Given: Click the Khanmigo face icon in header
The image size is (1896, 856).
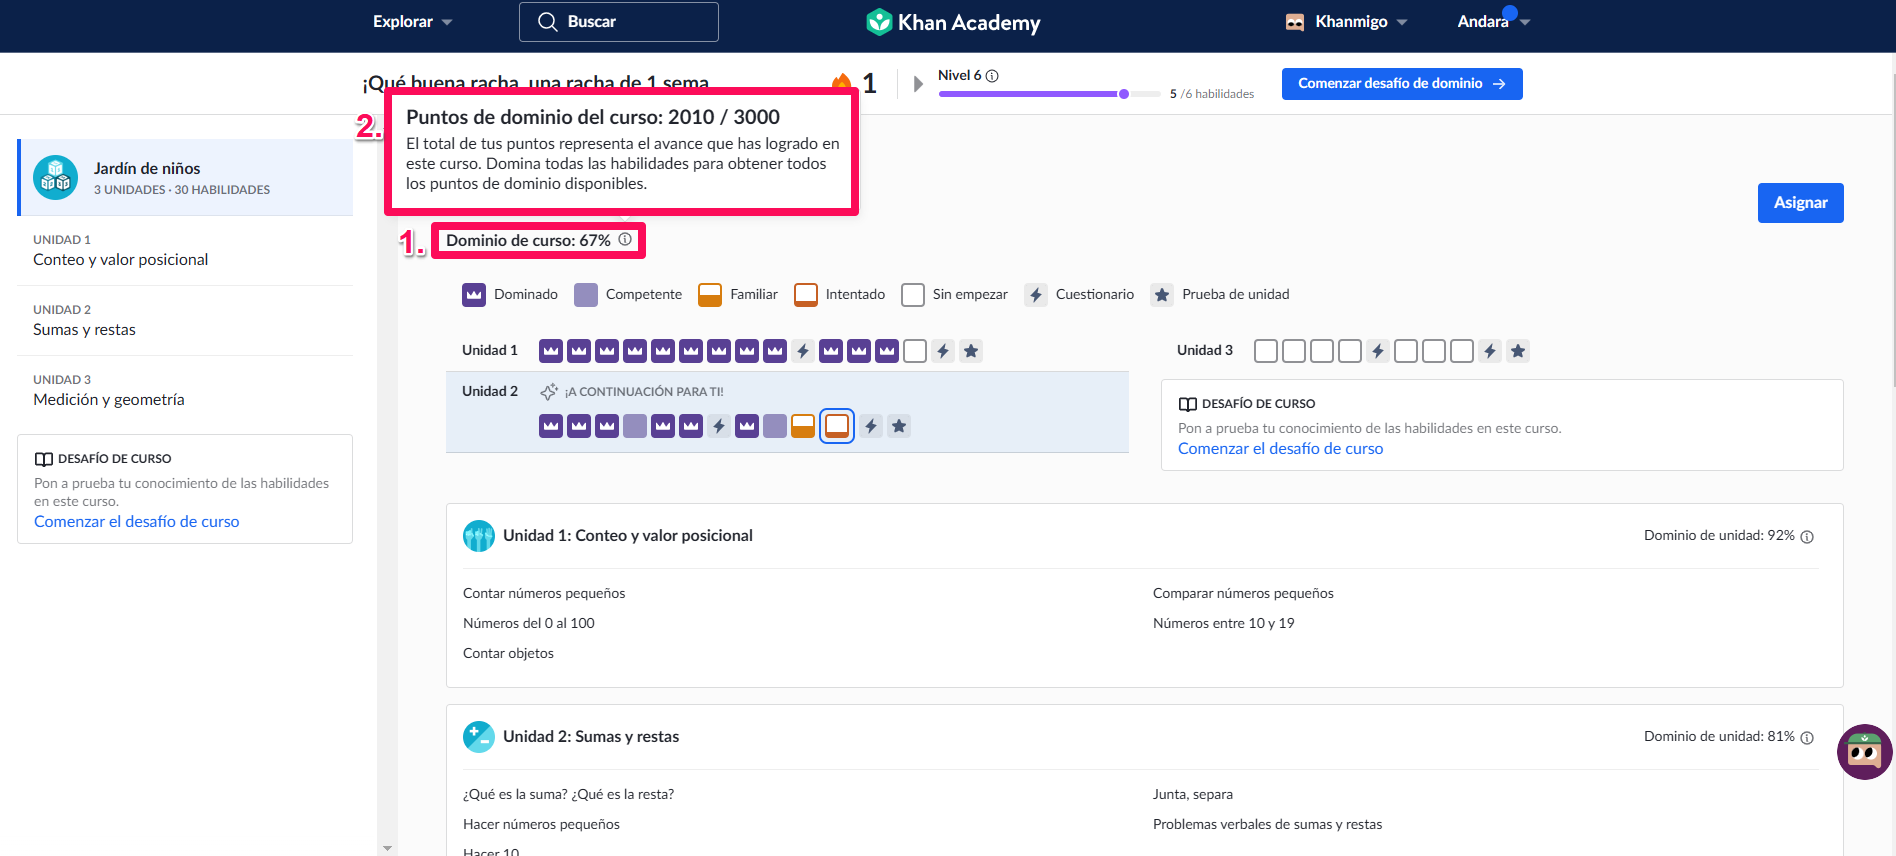Looking at the screenshot, I should click(x=1295, y=22).
